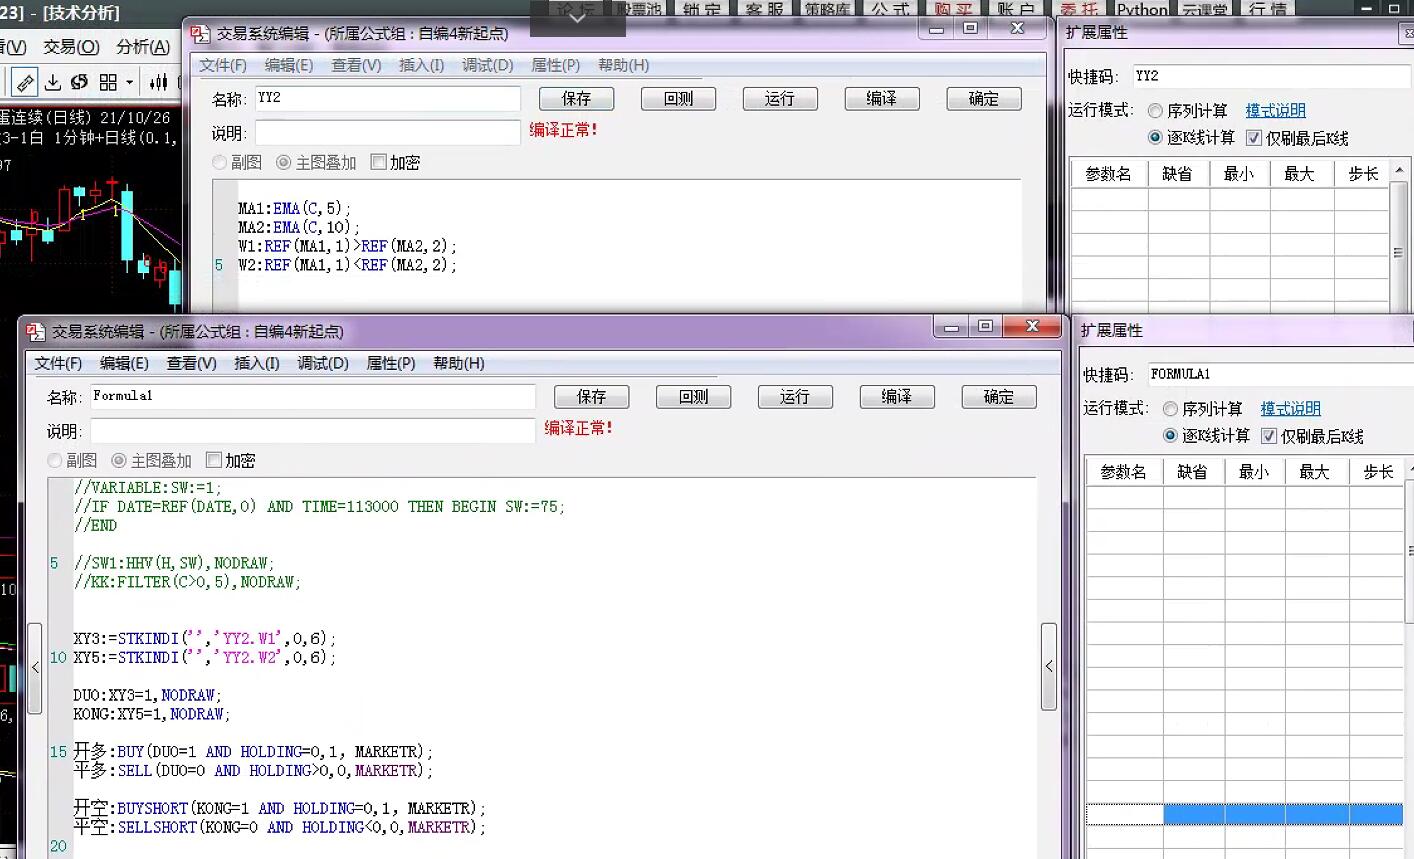This screenshot has height=859, width=1414.
Task: Click the candlestick chart type icon
Action: (x=158, y=82)
